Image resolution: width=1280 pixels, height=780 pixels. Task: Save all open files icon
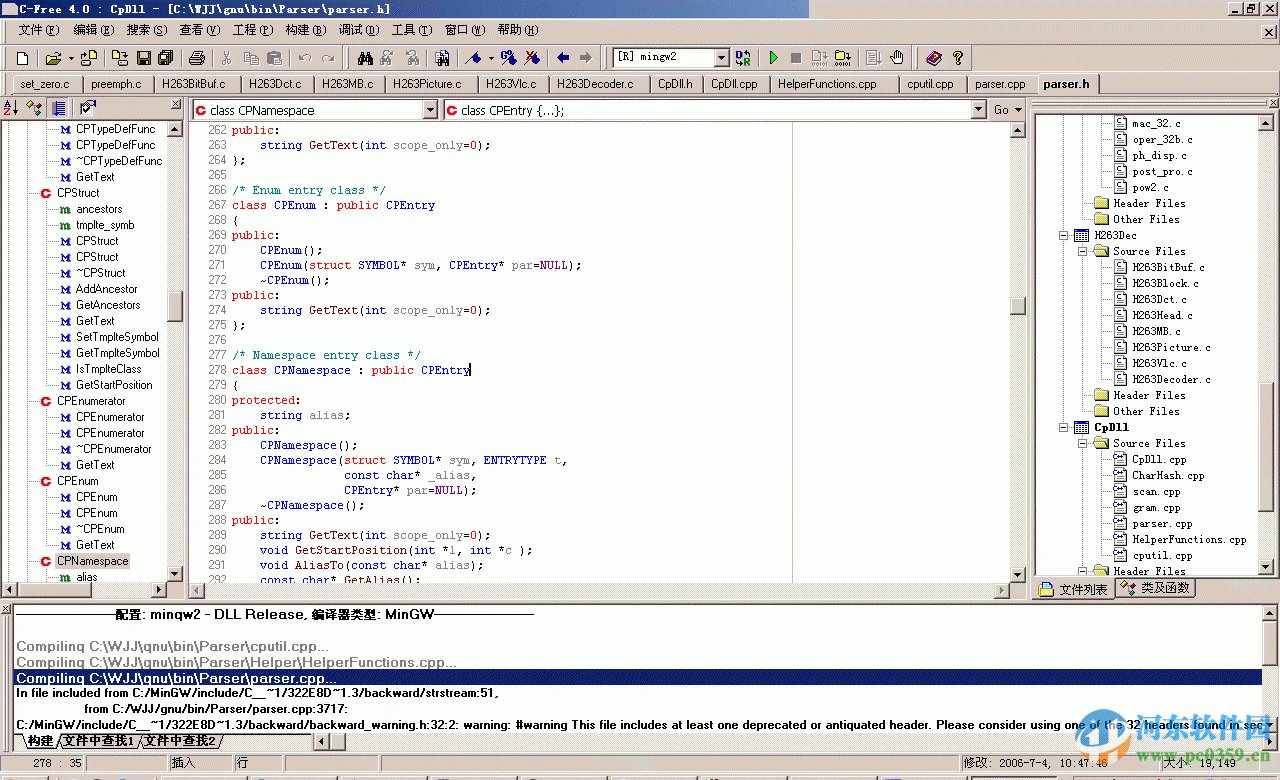[167, 57]
